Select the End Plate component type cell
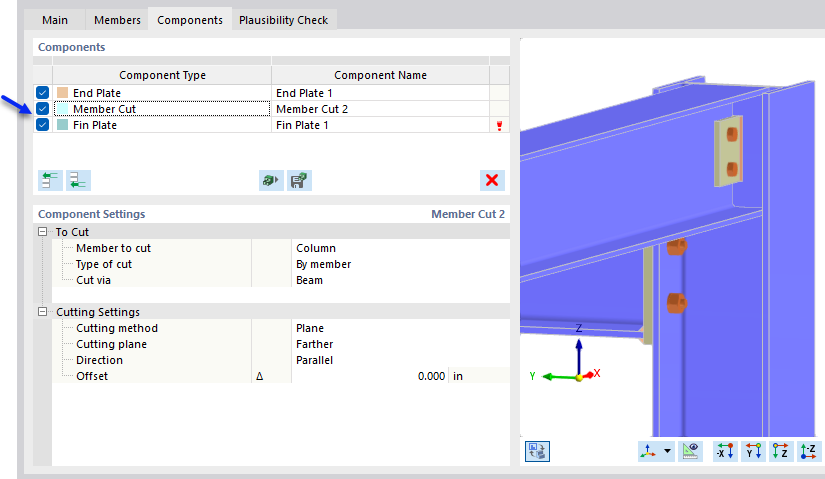Image resolution: width=825 pixels, height=479 pixels. (x=162, y=93)
